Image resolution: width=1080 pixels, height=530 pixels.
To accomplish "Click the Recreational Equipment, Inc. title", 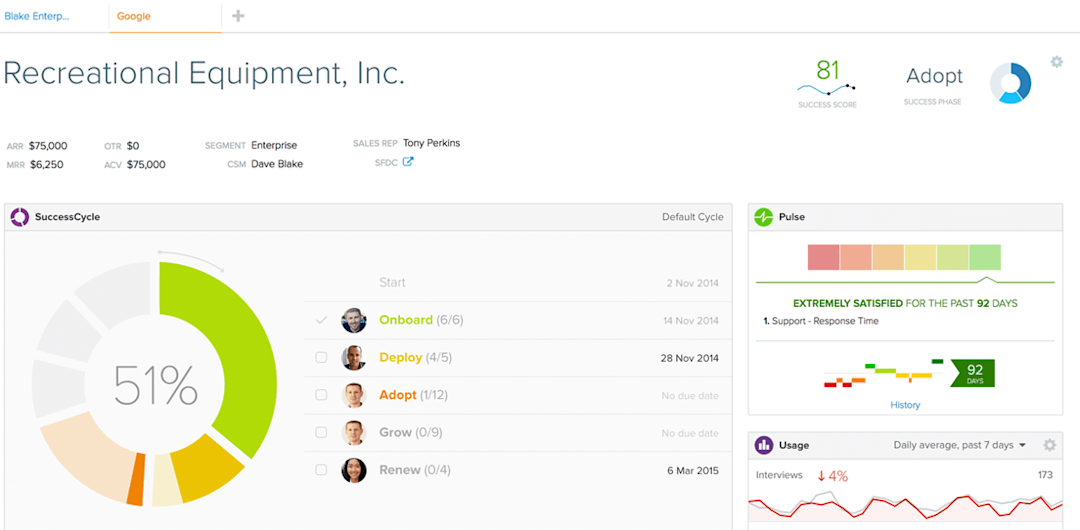I will tap(204, 73).
